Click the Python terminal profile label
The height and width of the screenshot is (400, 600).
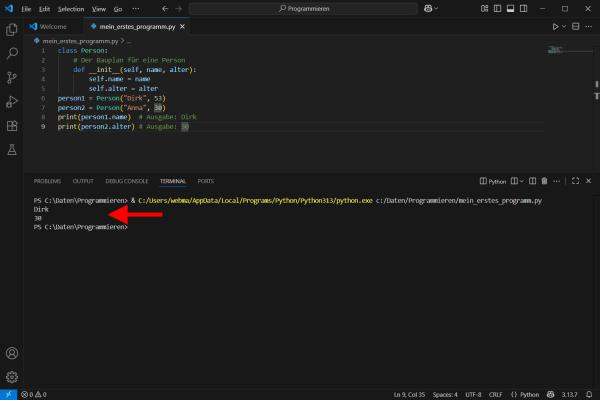(493, 181)
